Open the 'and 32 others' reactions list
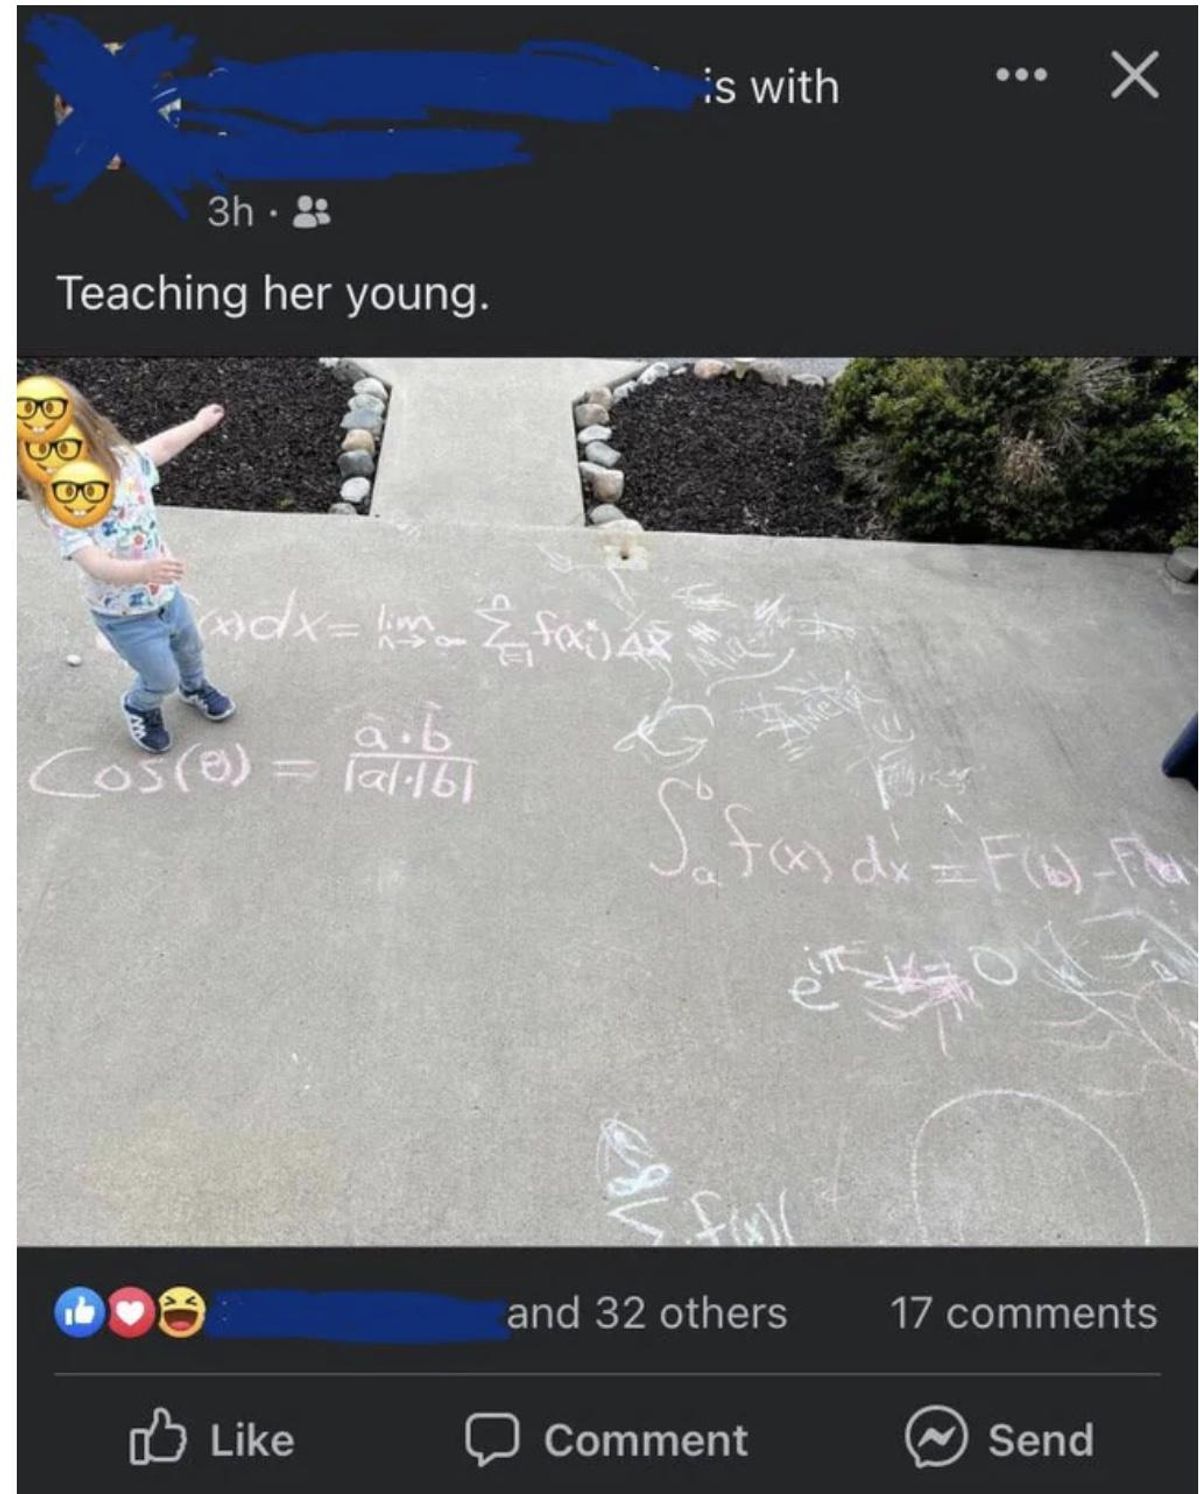The image size is (1200, 1494). 647,1313
